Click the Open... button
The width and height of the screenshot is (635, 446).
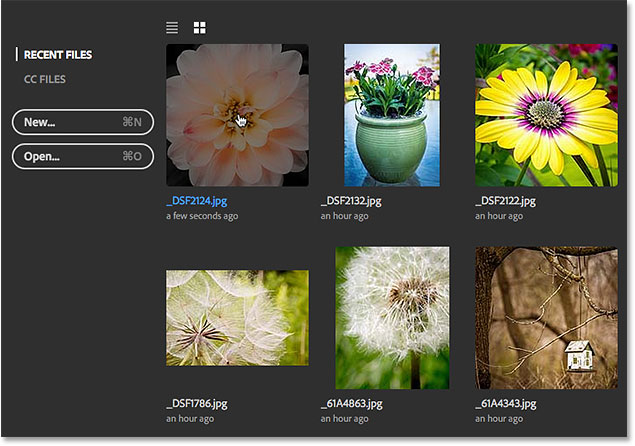tap(83, 156)
